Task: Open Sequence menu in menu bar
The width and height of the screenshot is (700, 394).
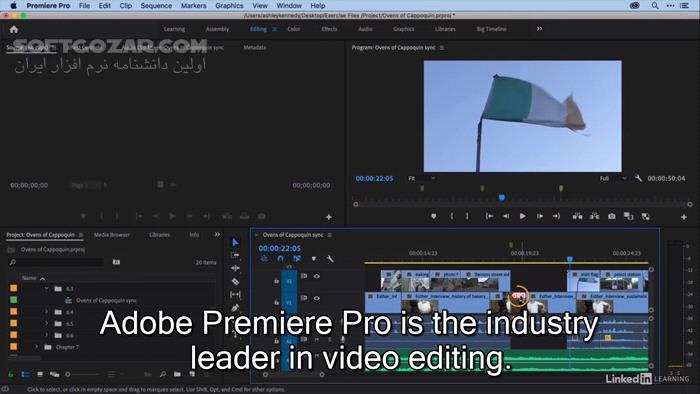Action: pos(156,5)
